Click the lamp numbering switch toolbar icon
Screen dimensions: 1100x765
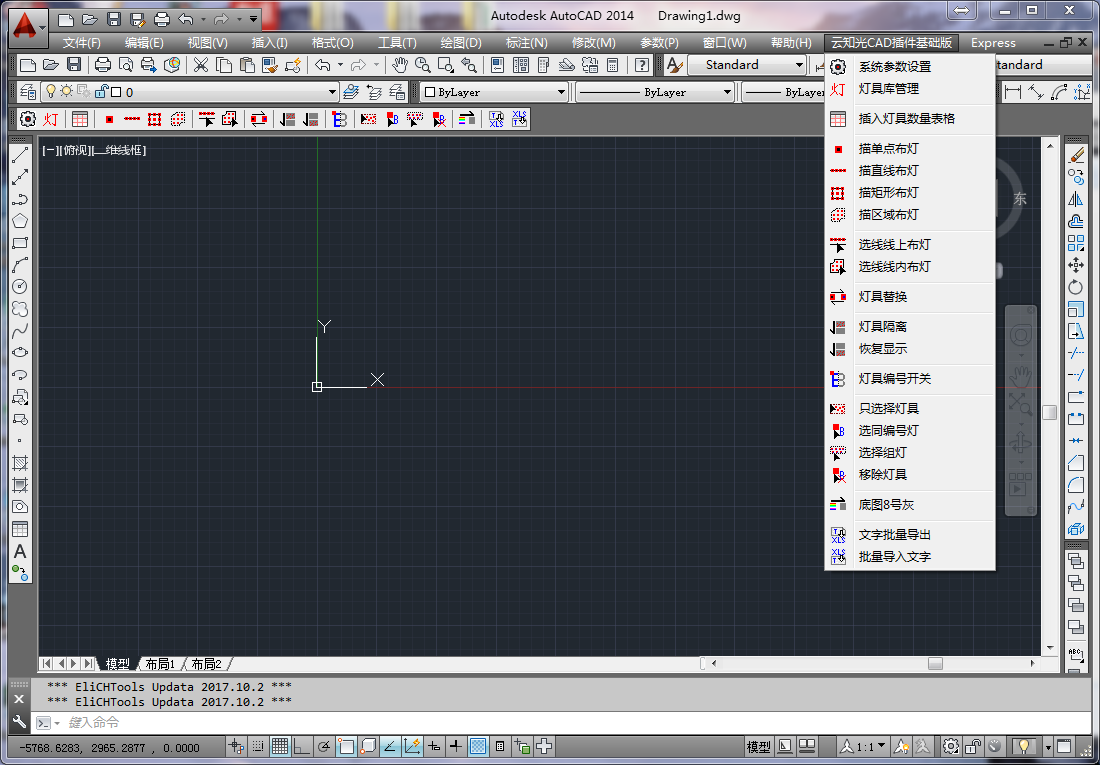click(x=340, y=119)
